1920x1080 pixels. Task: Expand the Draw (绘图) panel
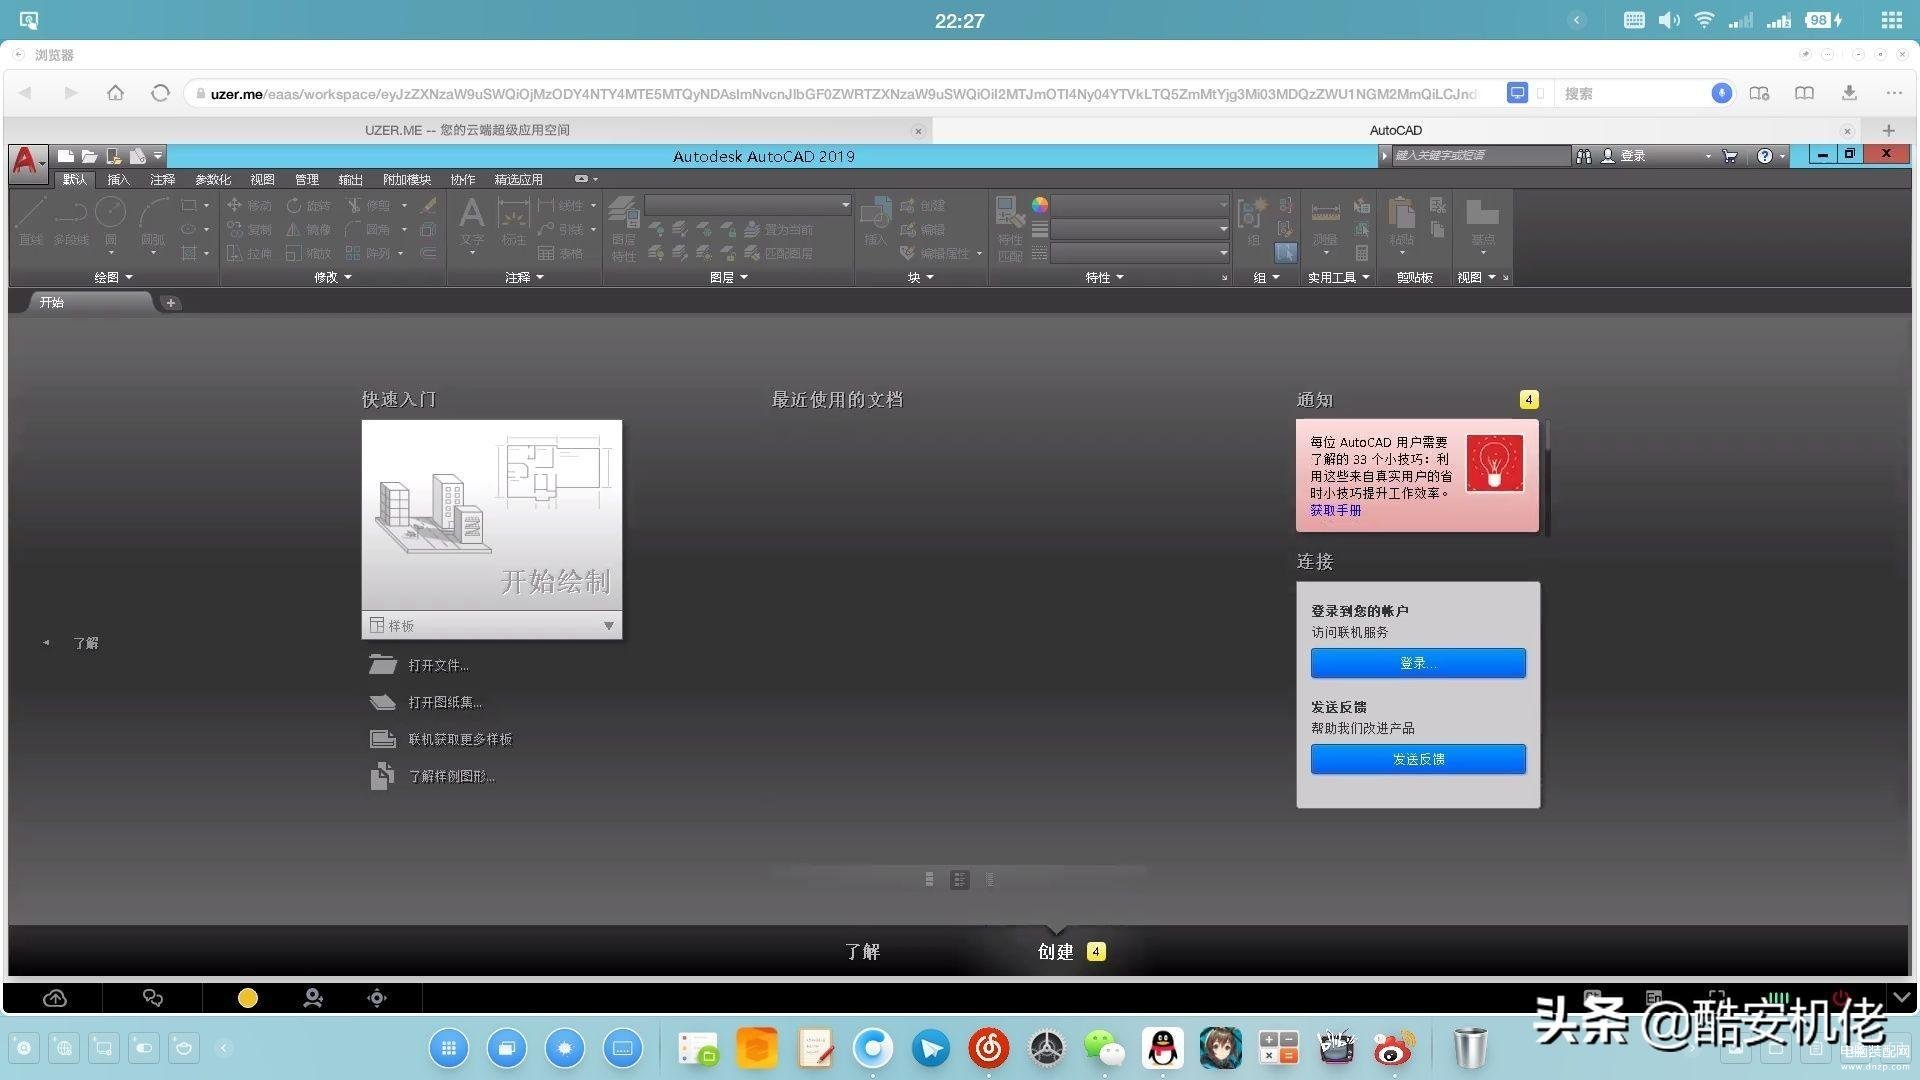(x=113, y=277)
